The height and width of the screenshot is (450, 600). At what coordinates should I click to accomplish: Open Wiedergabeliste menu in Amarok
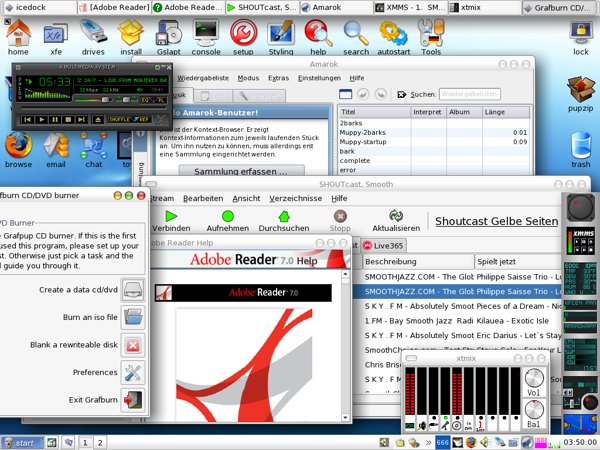(x=203, y=78)
